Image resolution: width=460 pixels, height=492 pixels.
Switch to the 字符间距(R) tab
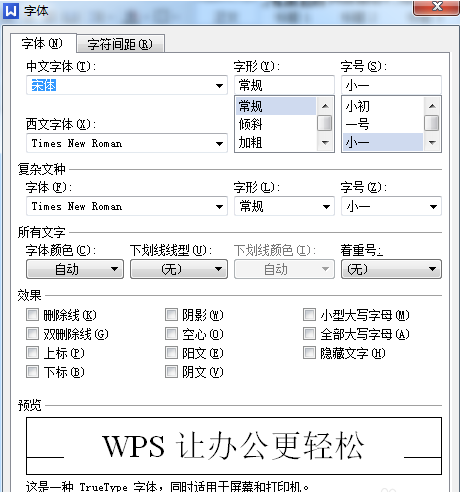[x=120, y=44]
